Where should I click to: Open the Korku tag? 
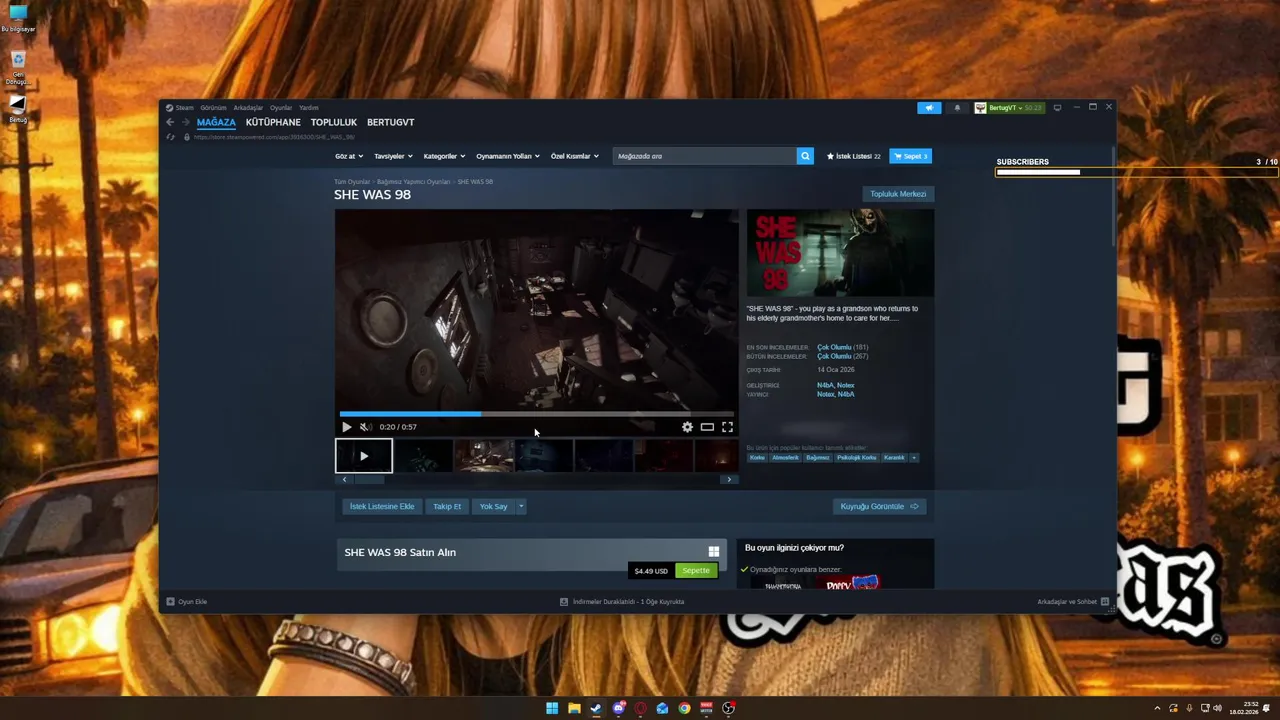[x=757, y=458]
